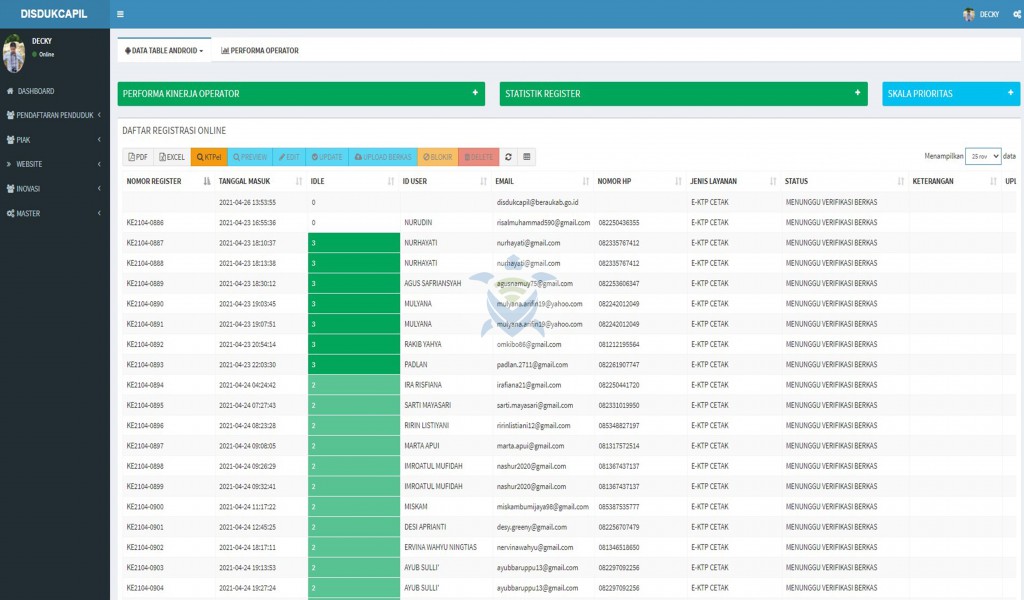Click the UPLOAD BERKAS button

point(383,157)
